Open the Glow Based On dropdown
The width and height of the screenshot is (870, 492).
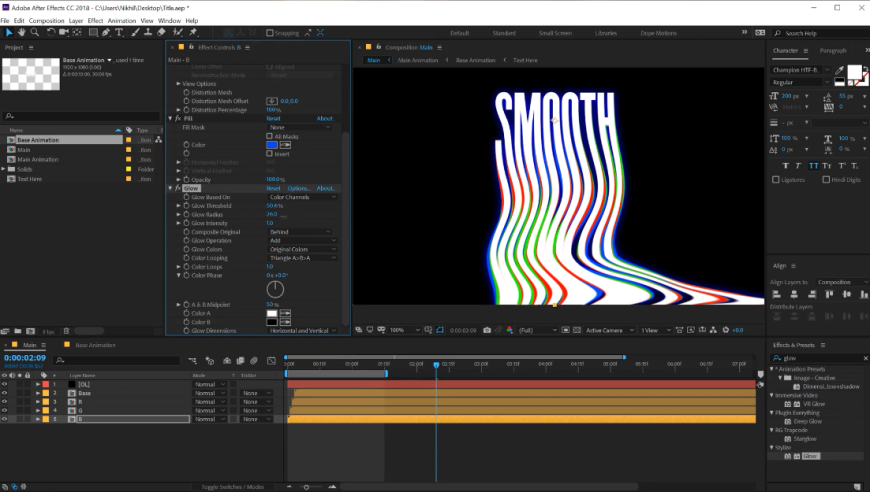(302, 197)
